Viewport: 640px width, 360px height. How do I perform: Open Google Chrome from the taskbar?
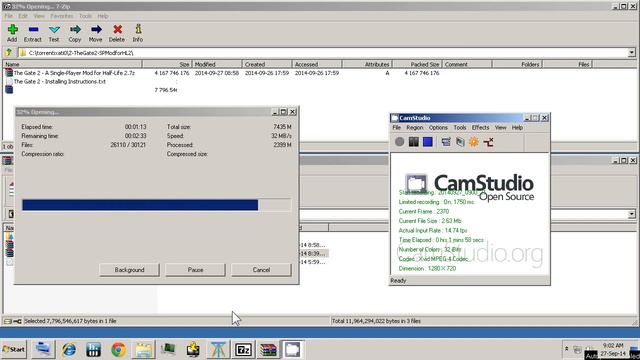tap(118, 350)
